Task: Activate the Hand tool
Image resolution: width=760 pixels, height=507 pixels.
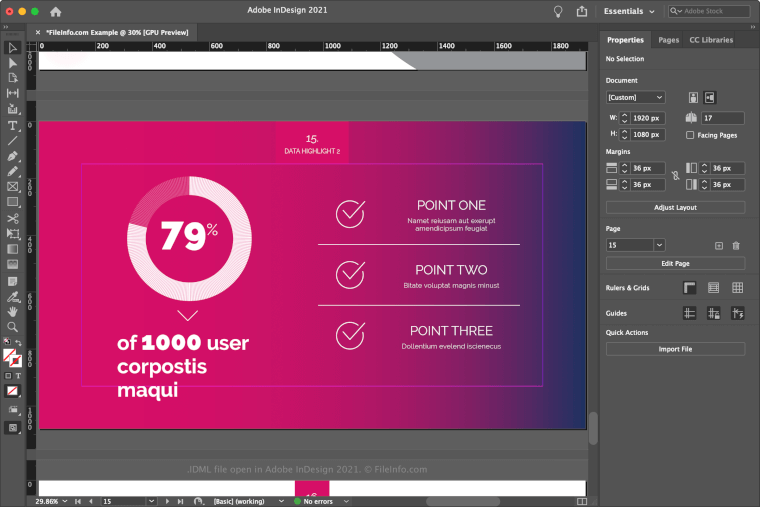Action: [13, 311]
